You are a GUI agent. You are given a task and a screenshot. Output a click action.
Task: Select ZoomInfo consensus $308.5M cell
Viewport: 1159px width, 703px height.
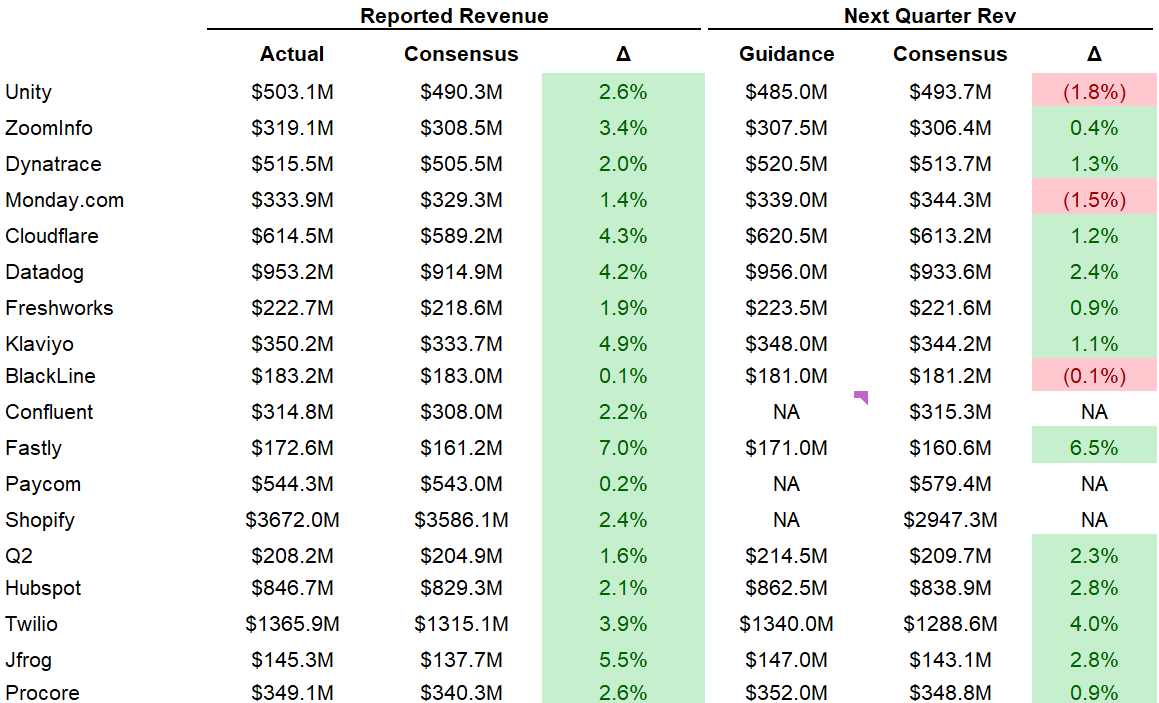(x=461, y=128)
